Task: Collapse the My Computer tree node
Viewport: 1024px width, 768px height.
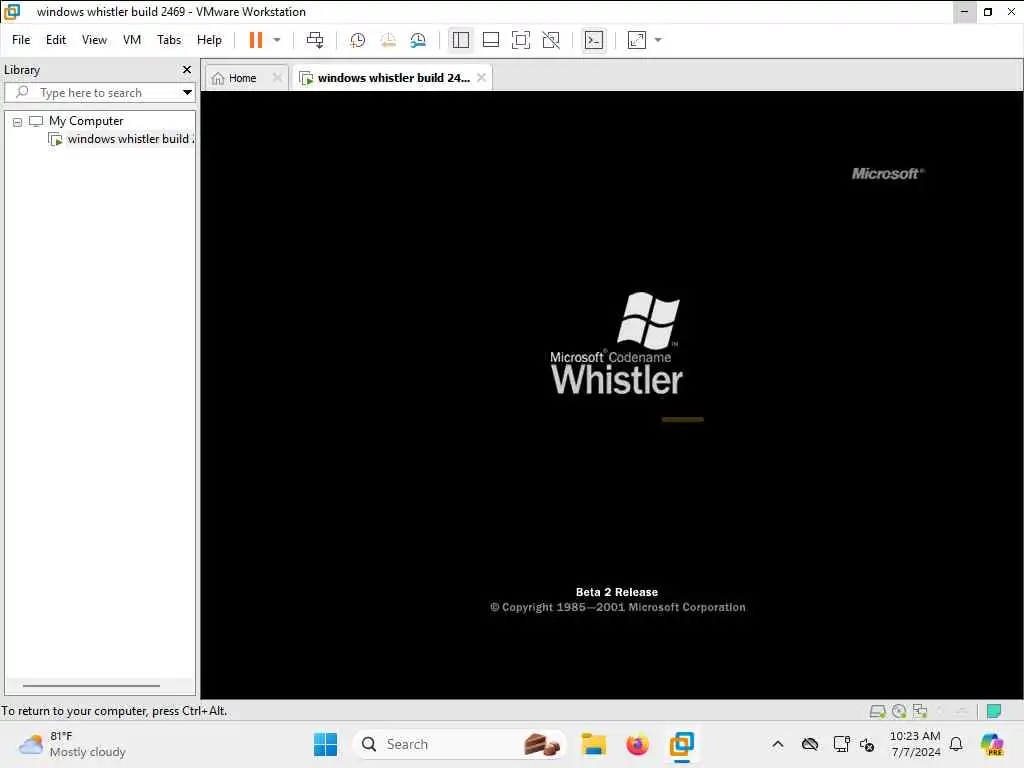Action: 18,121
